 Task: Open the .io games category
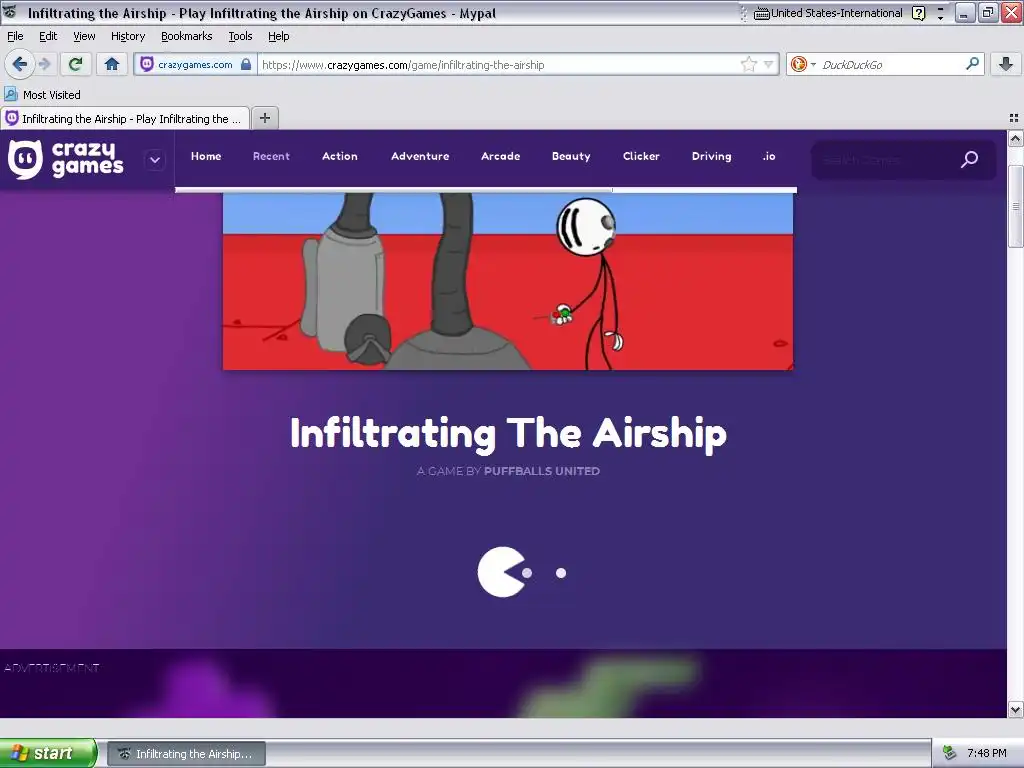pyautogui.click(x=769, y=156)
